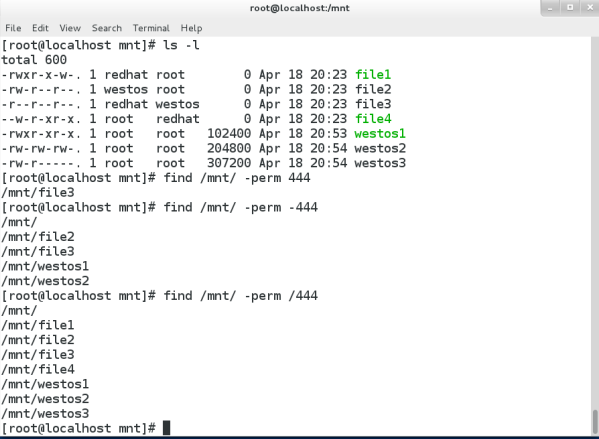Click the vertical scrollbar thumb

click(x=595, y=422)
